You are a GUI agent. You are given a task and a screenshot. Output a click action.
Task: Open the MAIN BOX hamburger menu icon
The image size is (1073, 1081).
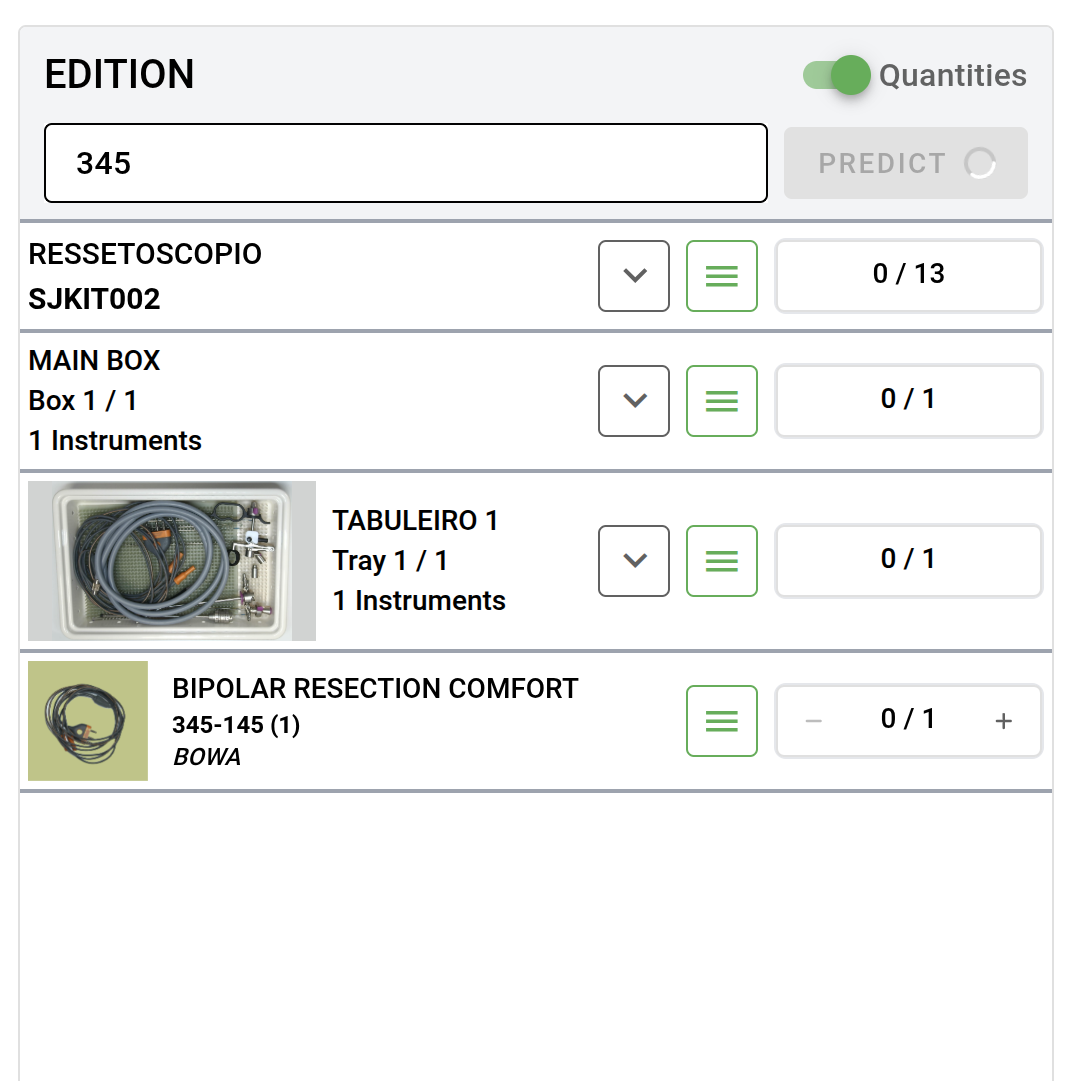[x=722, y=401]
